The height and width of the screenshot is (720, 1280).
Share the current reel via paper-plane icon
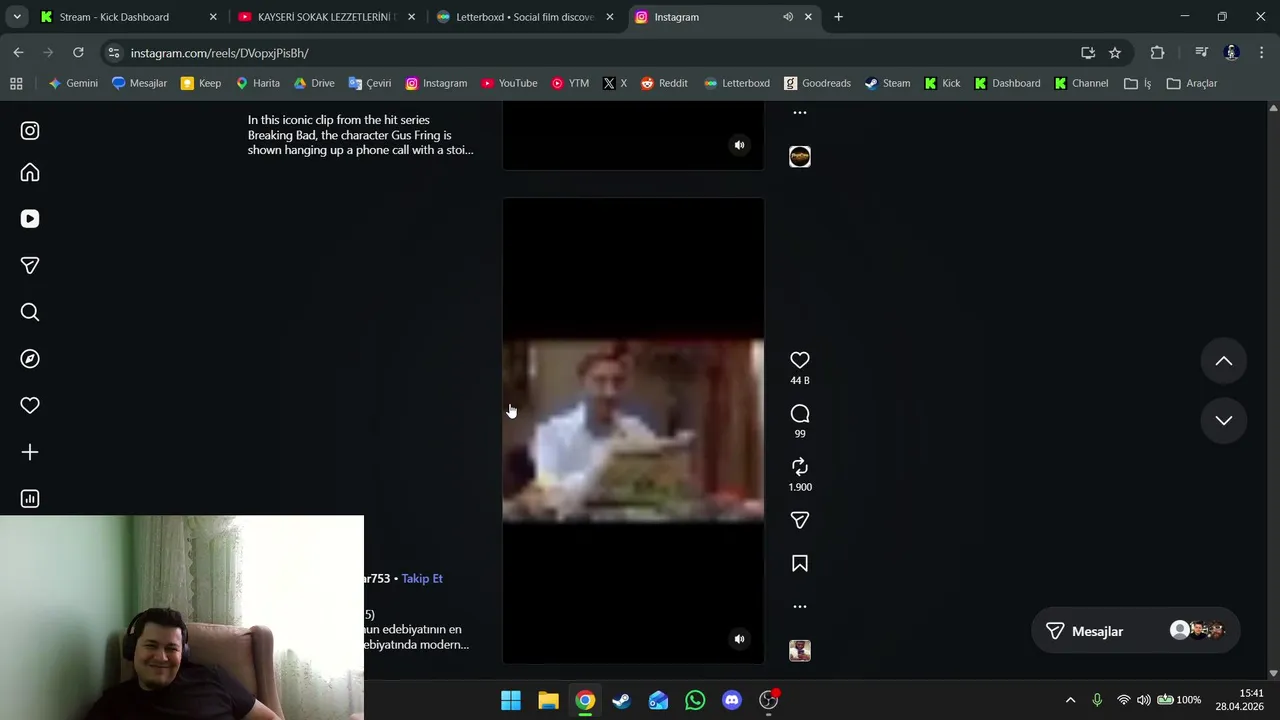pyautogui.click(x=800, y=520)
